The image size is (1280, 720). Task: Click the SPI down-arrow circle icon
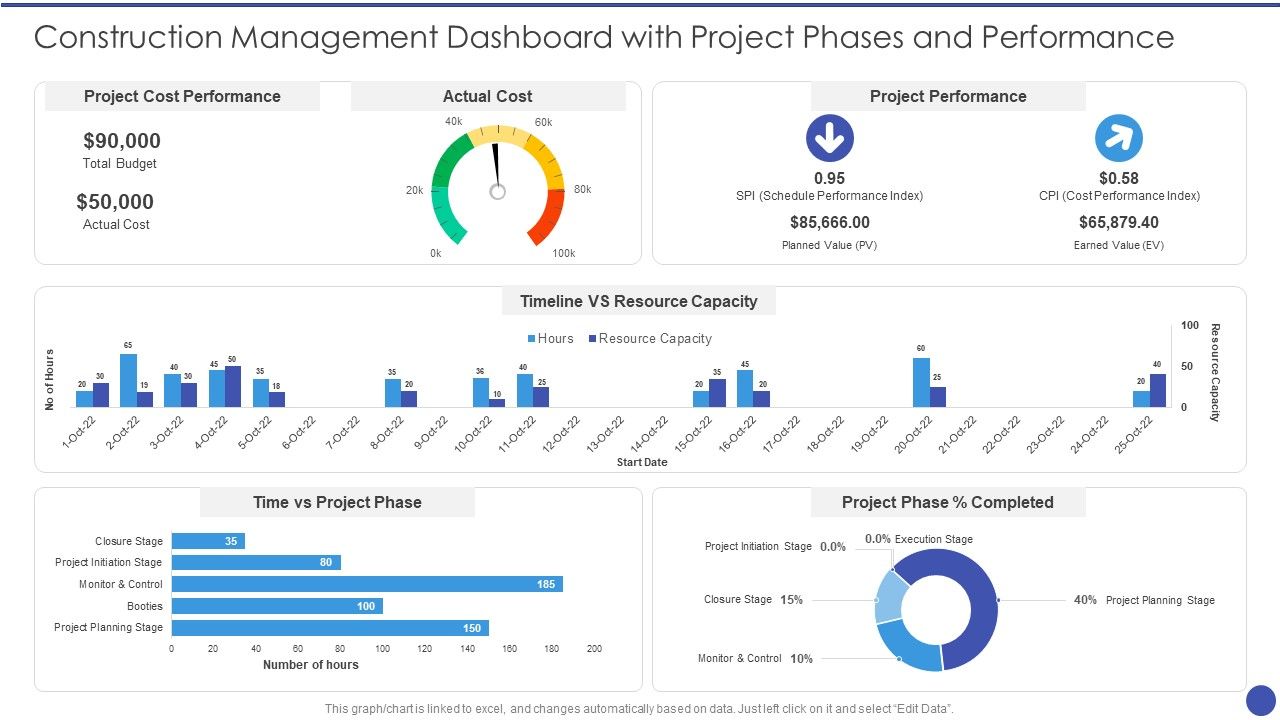point(830,138)
